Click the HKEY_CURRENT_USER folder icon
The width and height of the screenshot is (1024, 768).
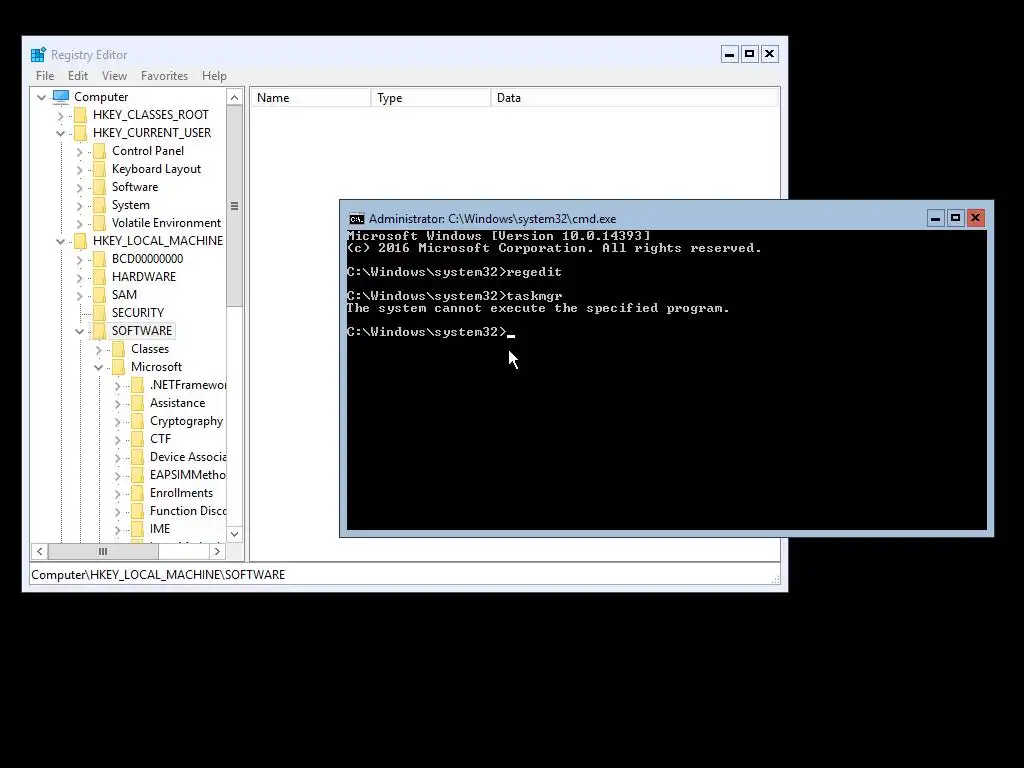click(80, 133)
